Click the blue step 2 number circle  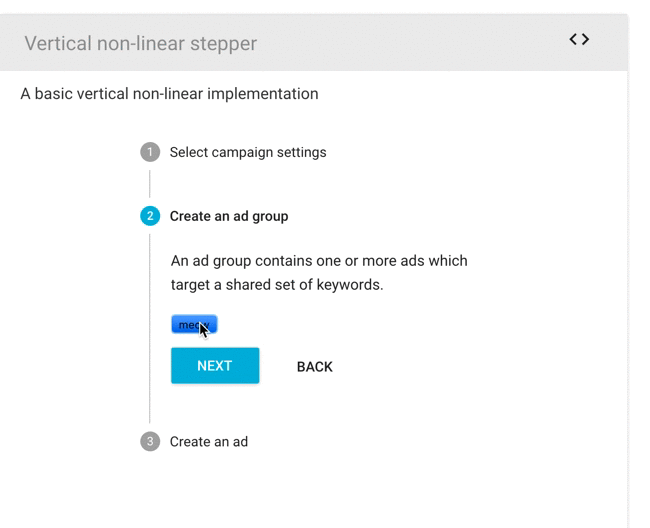(x=150, y=216)
